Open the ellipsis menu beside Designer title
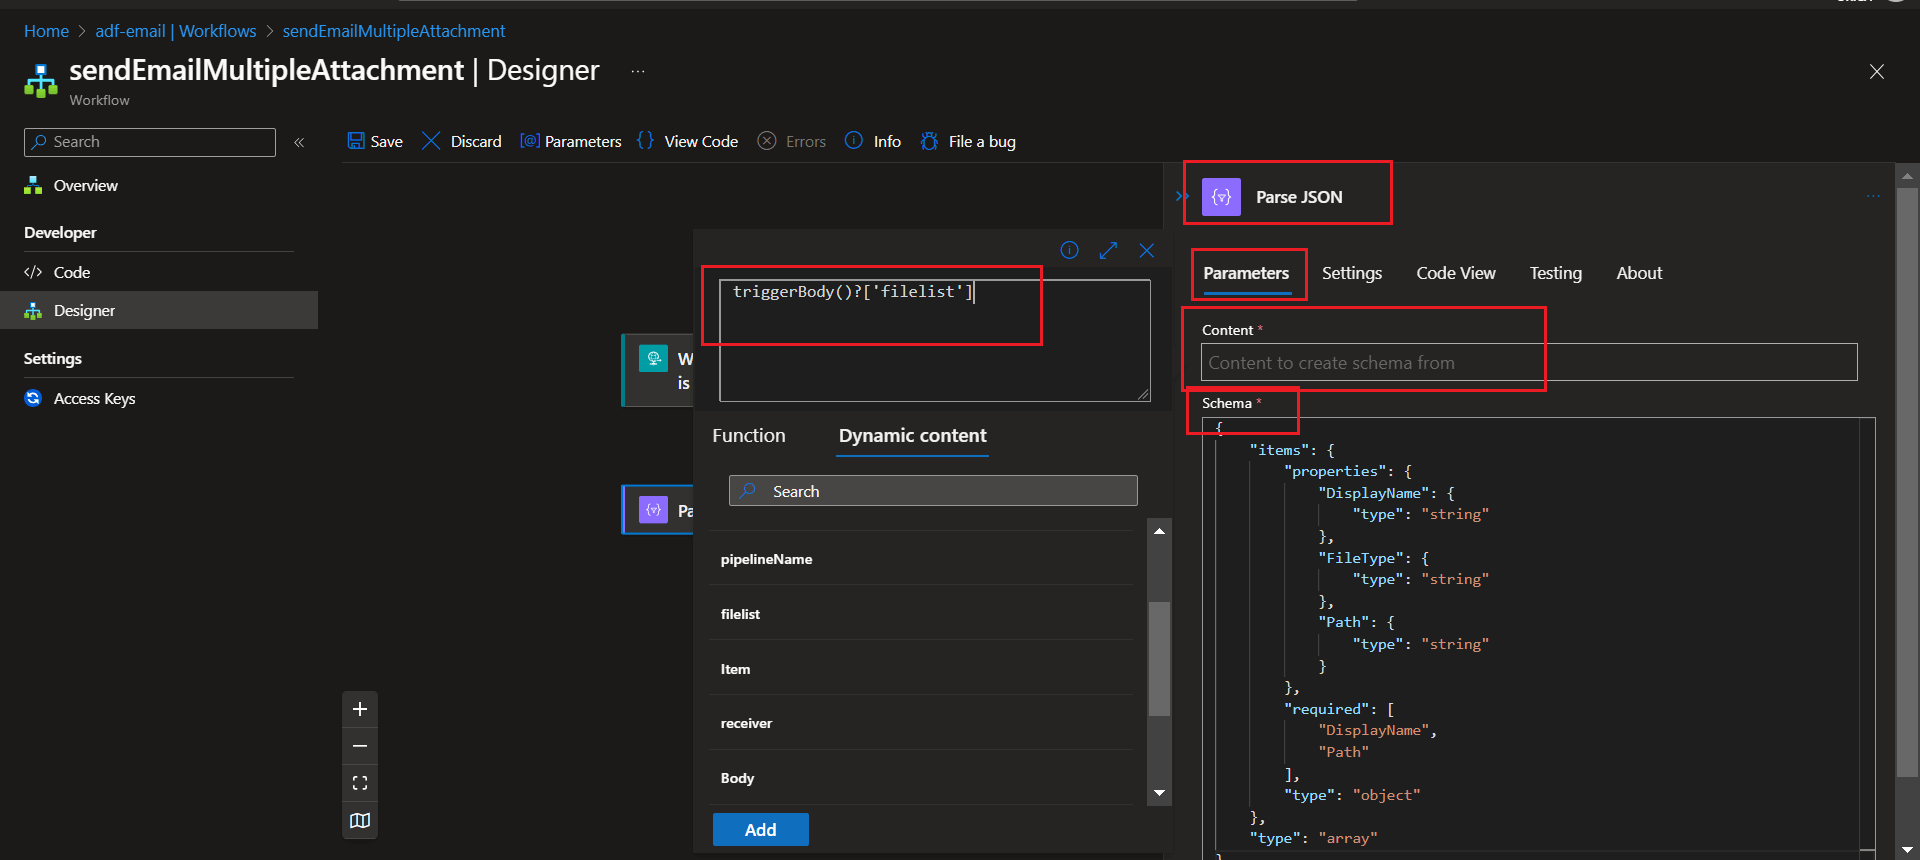The height and width of the screenshot is (860, 1920). pyautogui.click(x=638, y=71)
